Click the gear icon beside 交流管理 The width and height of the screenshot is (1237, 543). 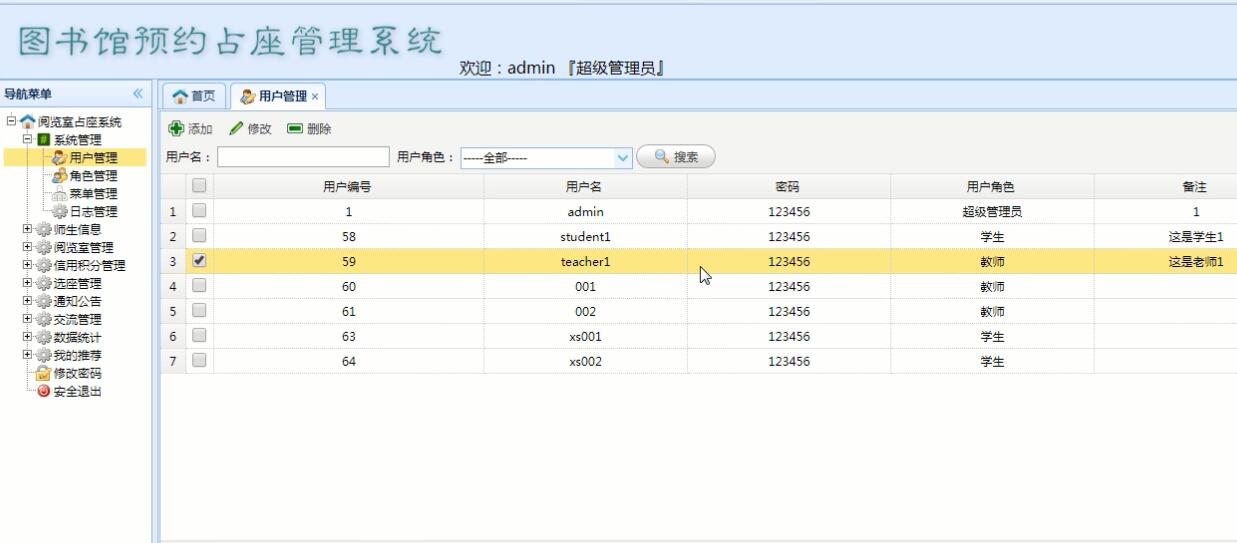(43, 319)
